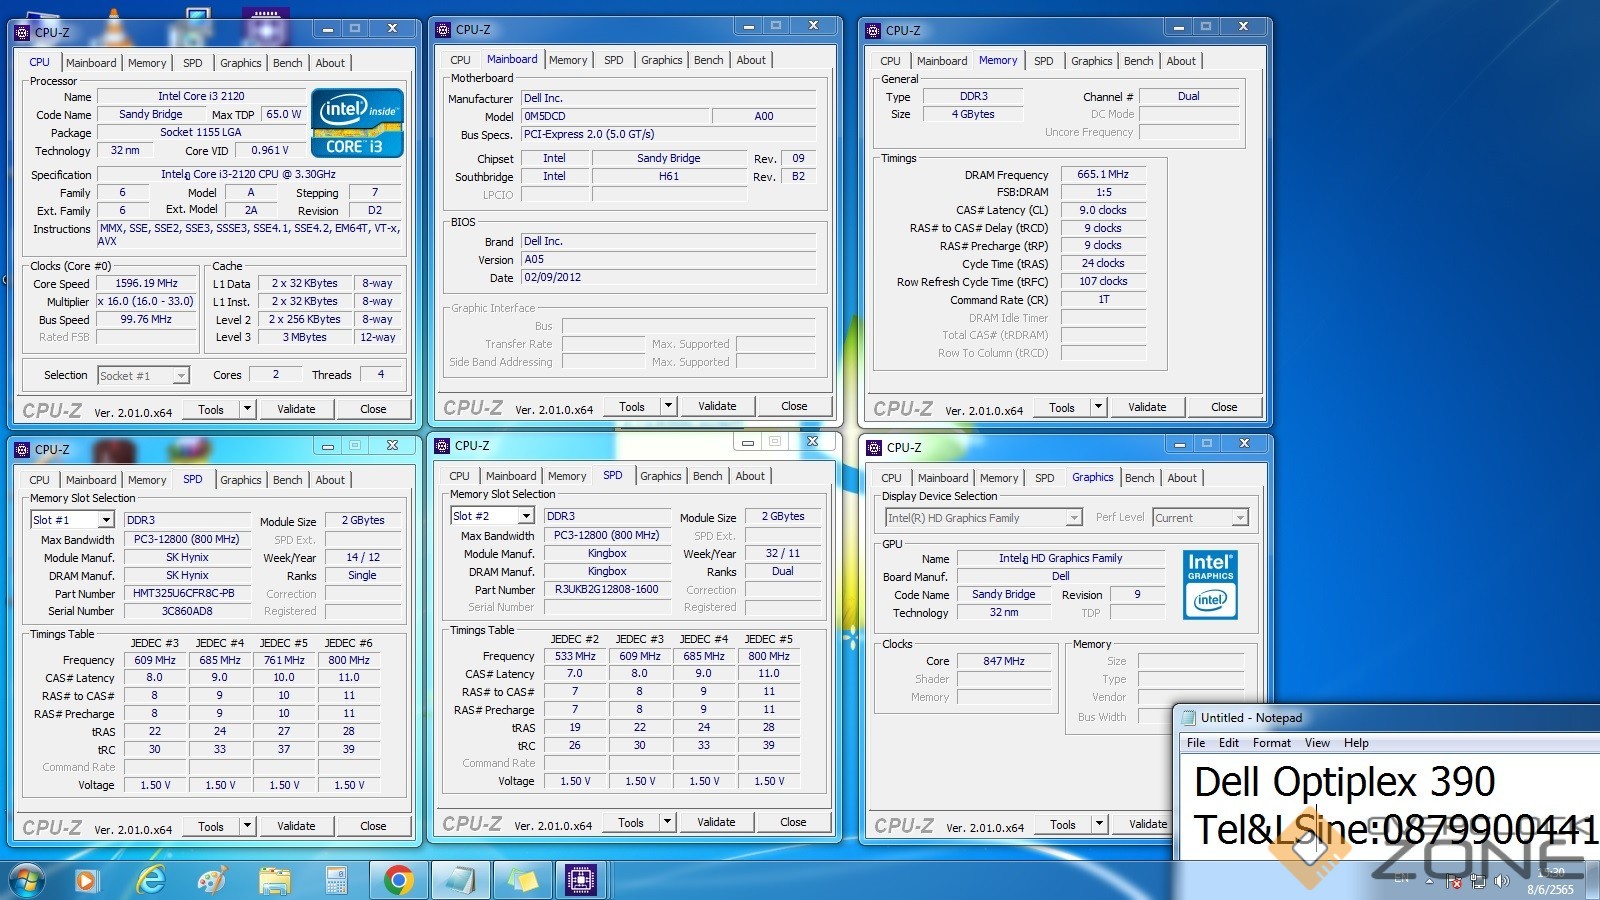Open Windows Media Player from the taskbar
Image resolution: width=1600 pixels, height=900 pixels.
[87, 880]
